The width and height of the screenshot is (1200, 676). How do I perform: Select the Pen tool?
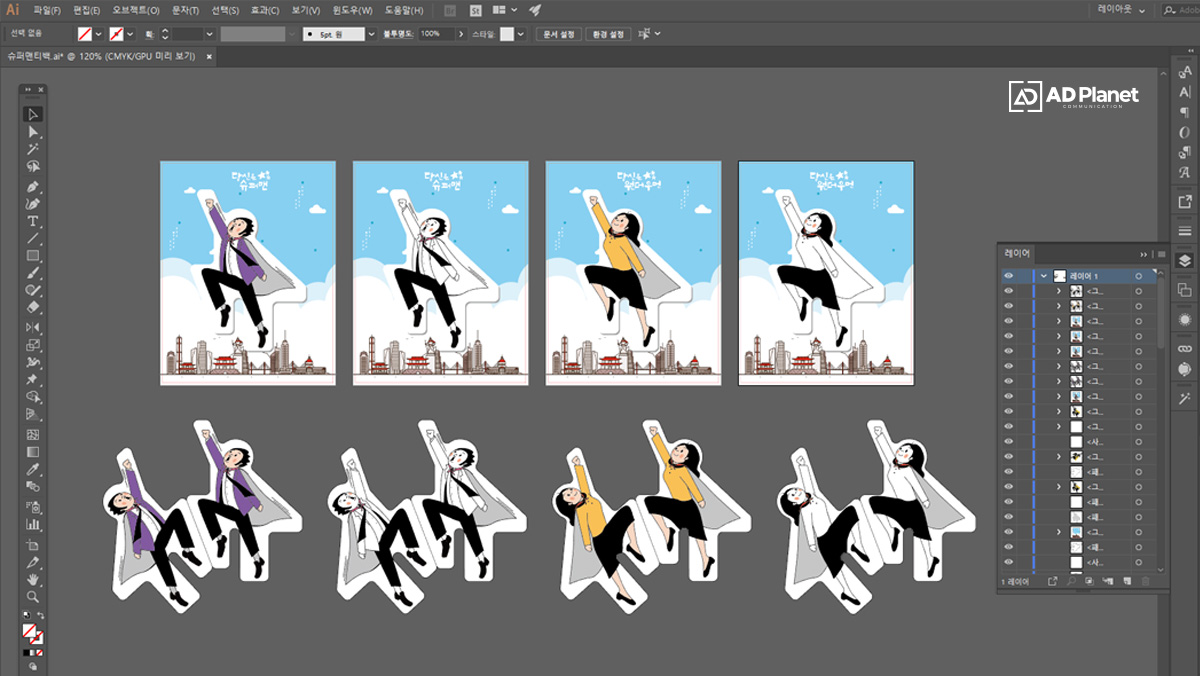[33, 187]
